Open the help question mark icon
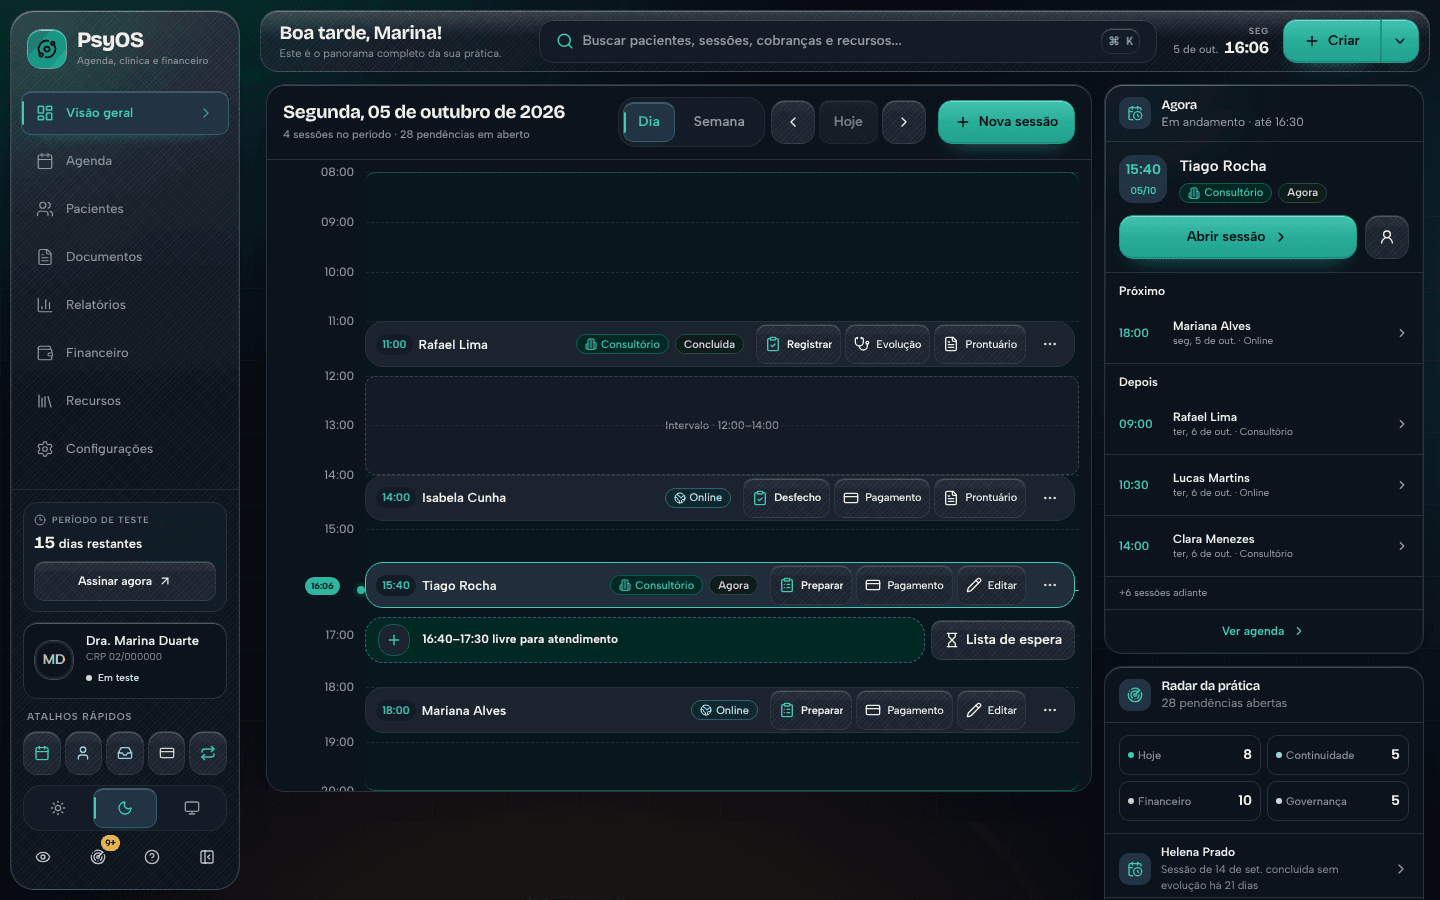The height and width of the screenshot is (900, 1440). click(x=152, y=857)
